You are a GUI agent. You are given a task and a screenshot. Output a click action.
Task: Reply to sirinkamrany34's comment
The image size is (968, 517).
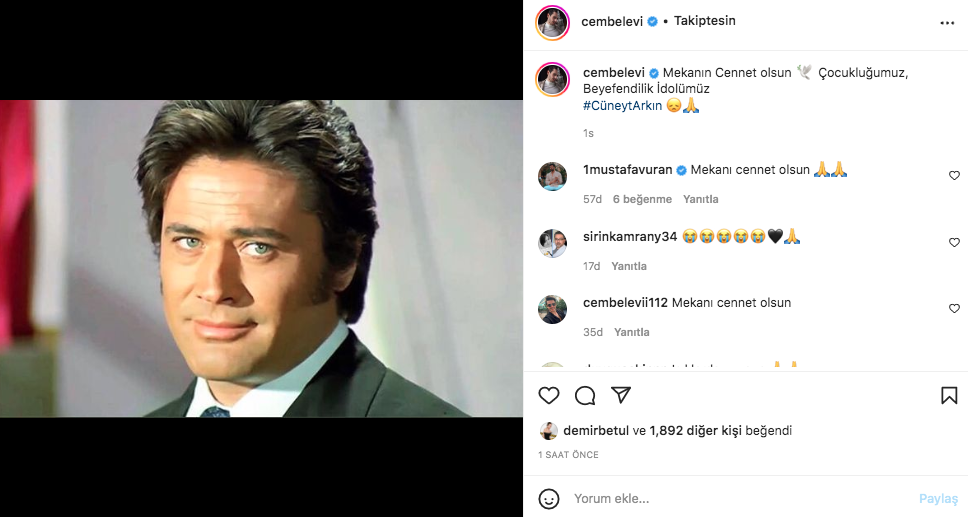tap(629, 266)
